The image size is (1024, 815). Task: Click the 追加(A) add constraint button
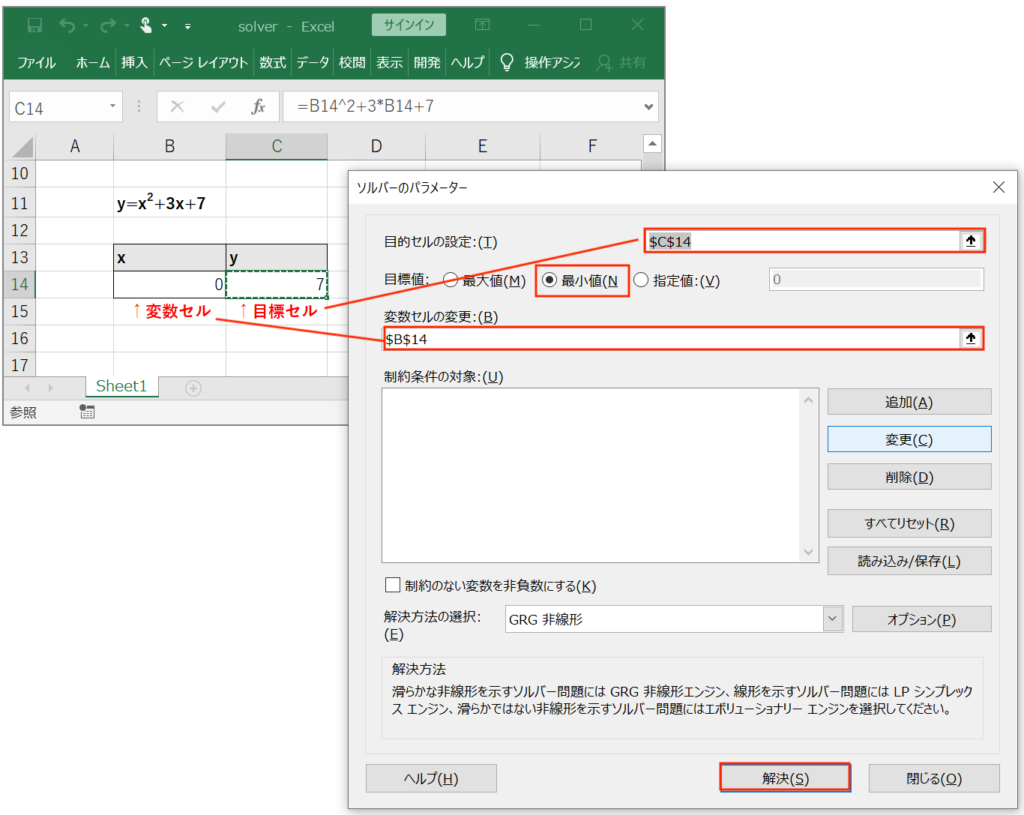(909, 402)
